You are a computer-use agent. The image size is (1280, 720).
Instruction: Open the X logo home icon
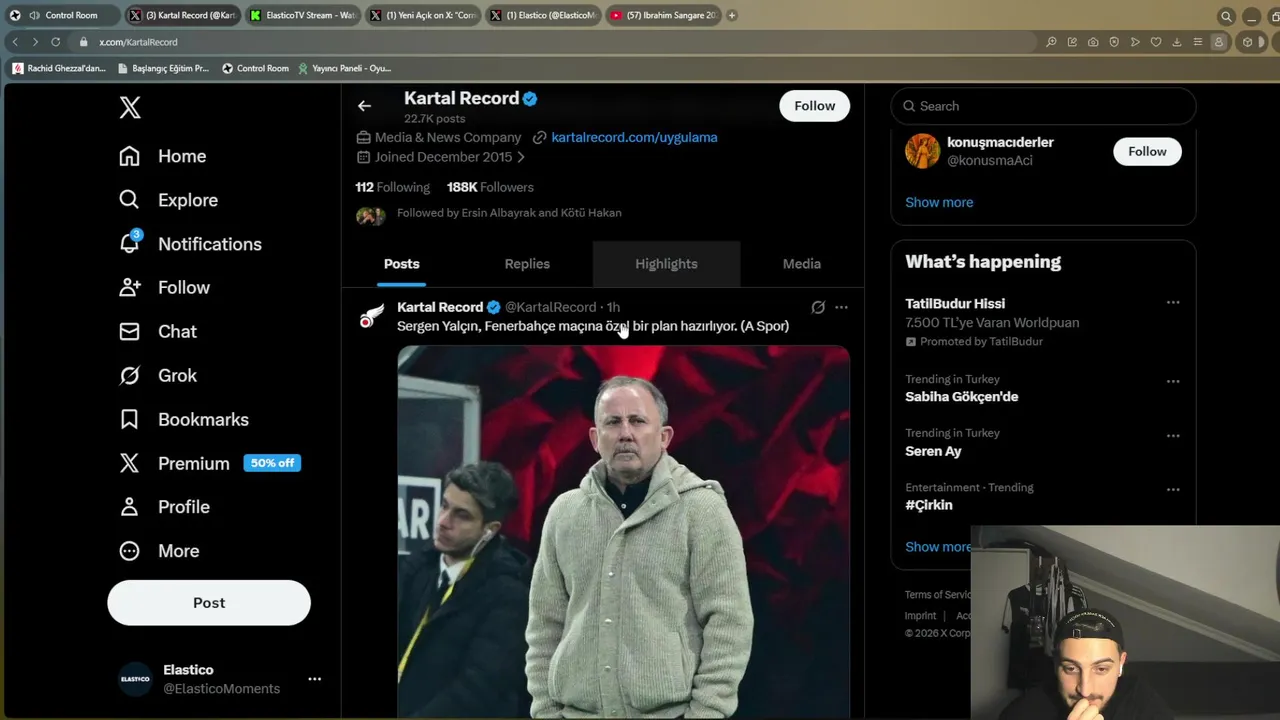130,108
